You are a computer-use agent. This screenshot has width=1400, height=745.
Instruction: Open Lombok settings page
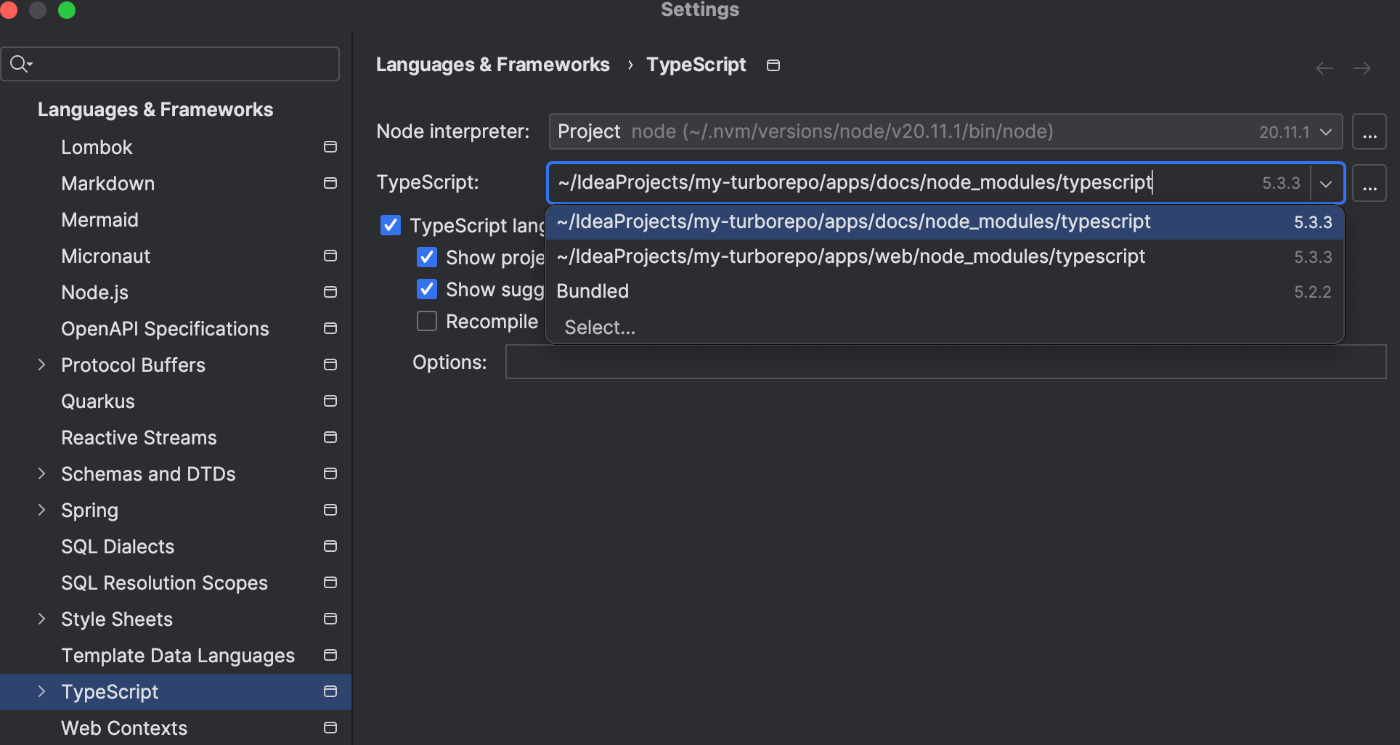tap(97, 147)
